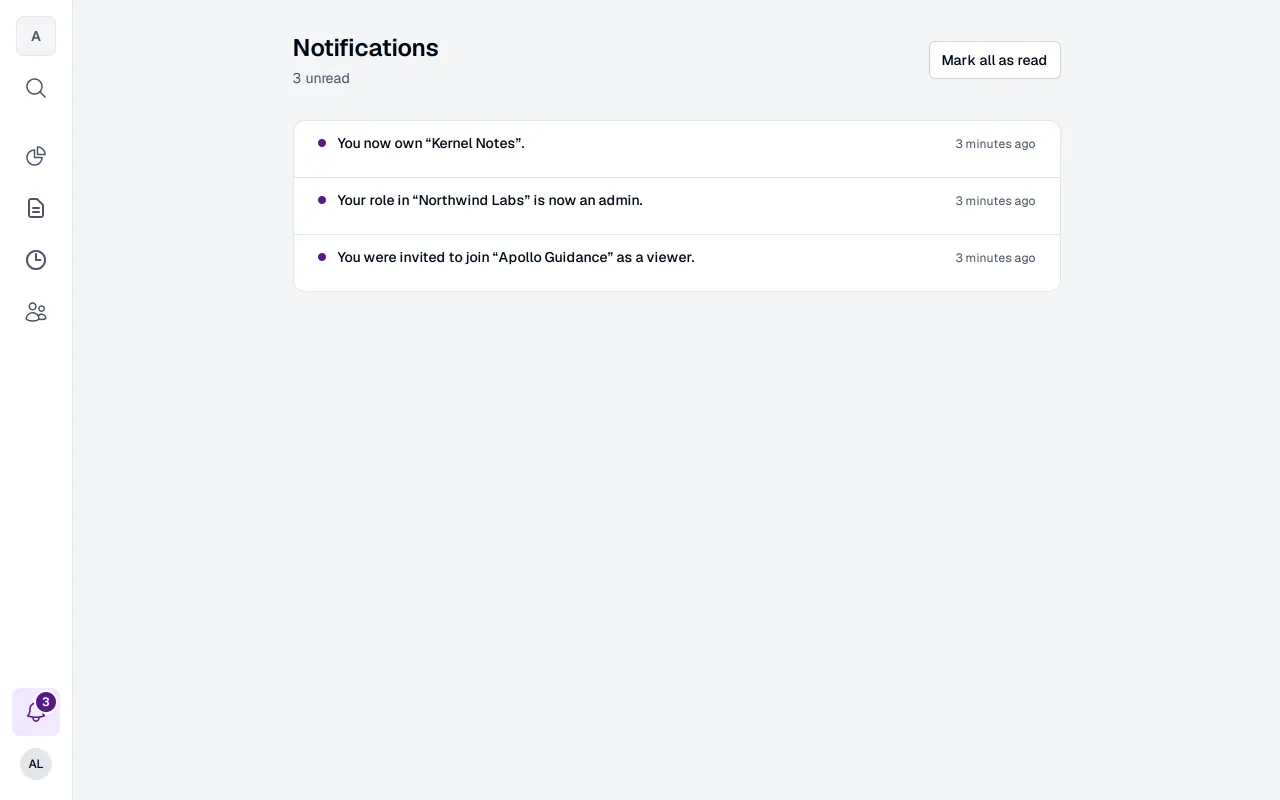Toggle unread dot on Northwind Labs notification
Image resolution: width=1280 pixels, height=800 pixels.
(322, 200)
